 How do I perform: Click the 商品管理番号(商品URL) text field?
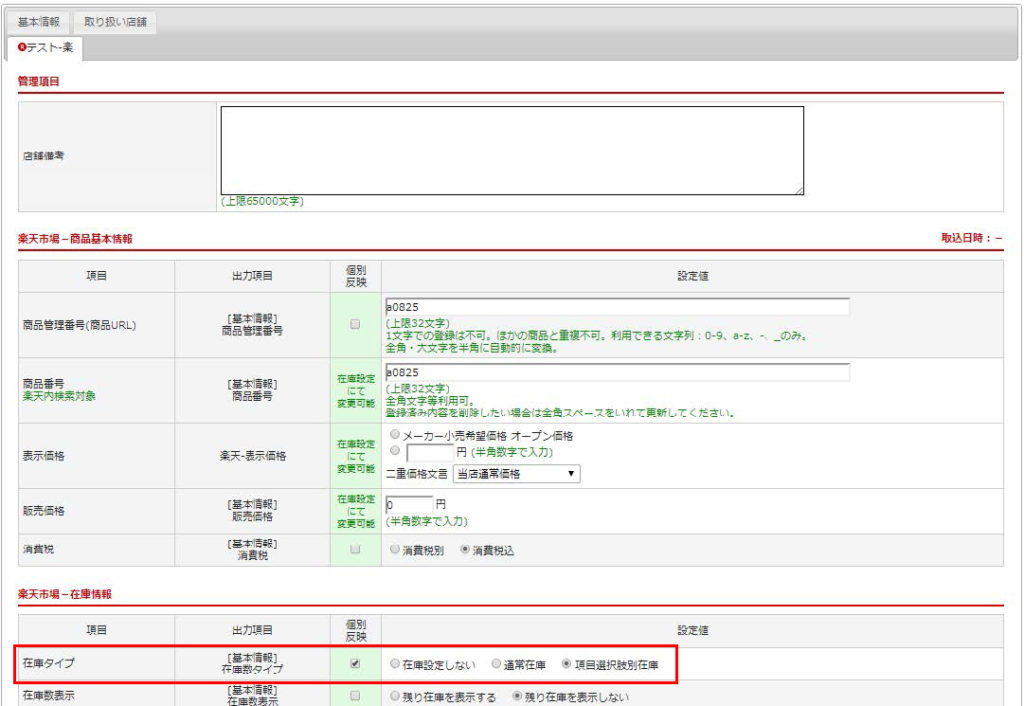pyautogui.click(x=616, y=307)
